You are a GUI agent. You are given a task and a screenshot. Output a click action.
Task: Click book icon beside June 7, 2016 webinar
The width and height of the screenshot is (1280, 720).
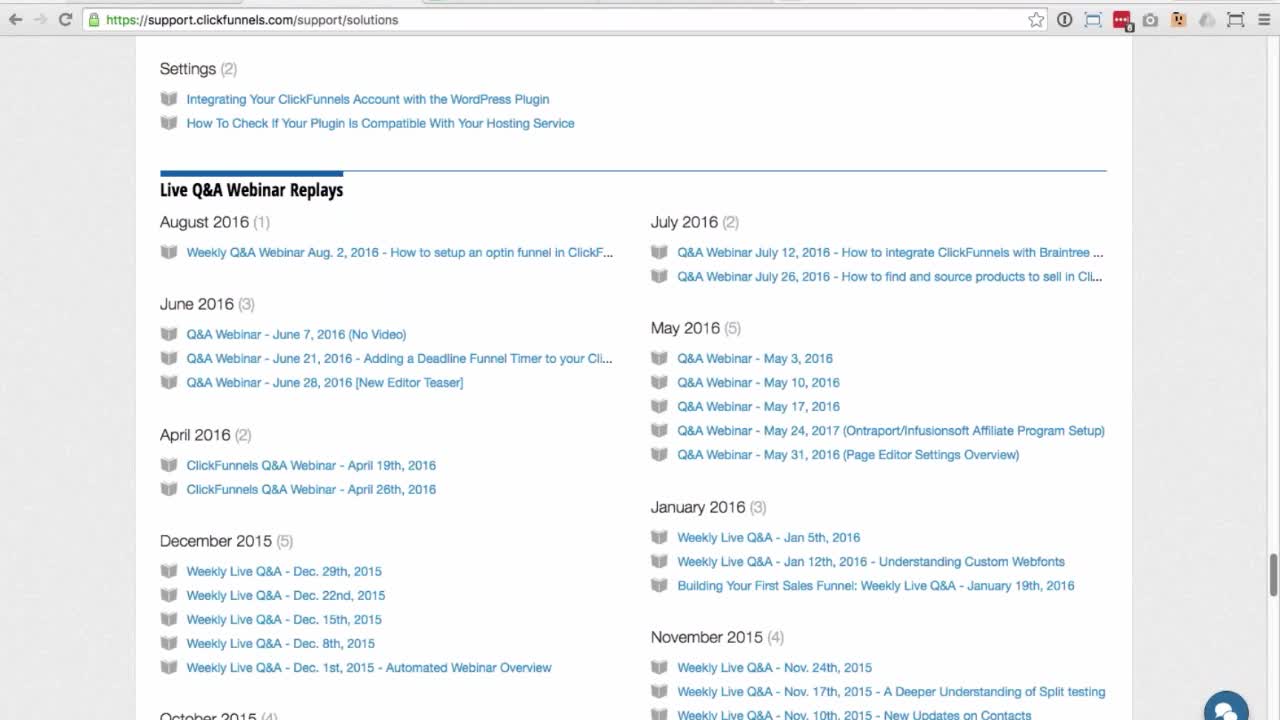pyautogui.click(x=169, y=334)
